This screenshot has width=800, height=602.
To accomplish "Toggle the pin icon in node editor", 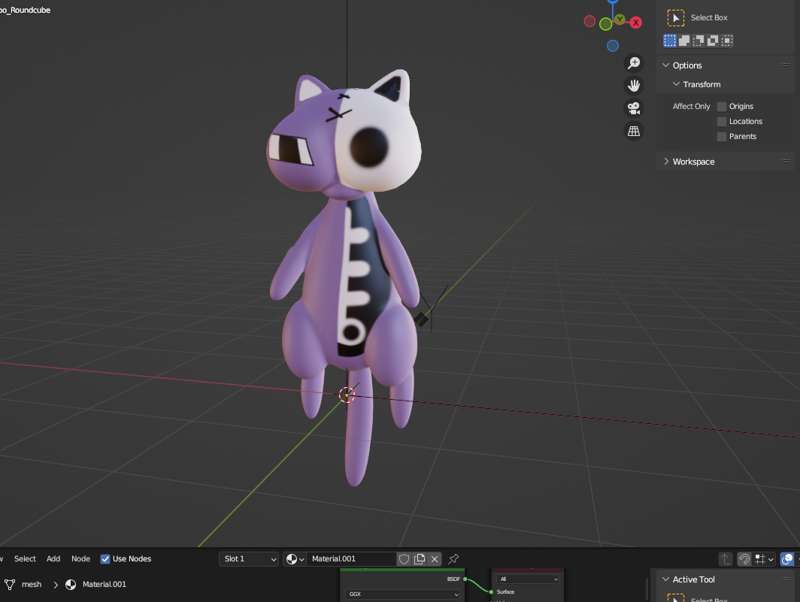I will (453, 559).
